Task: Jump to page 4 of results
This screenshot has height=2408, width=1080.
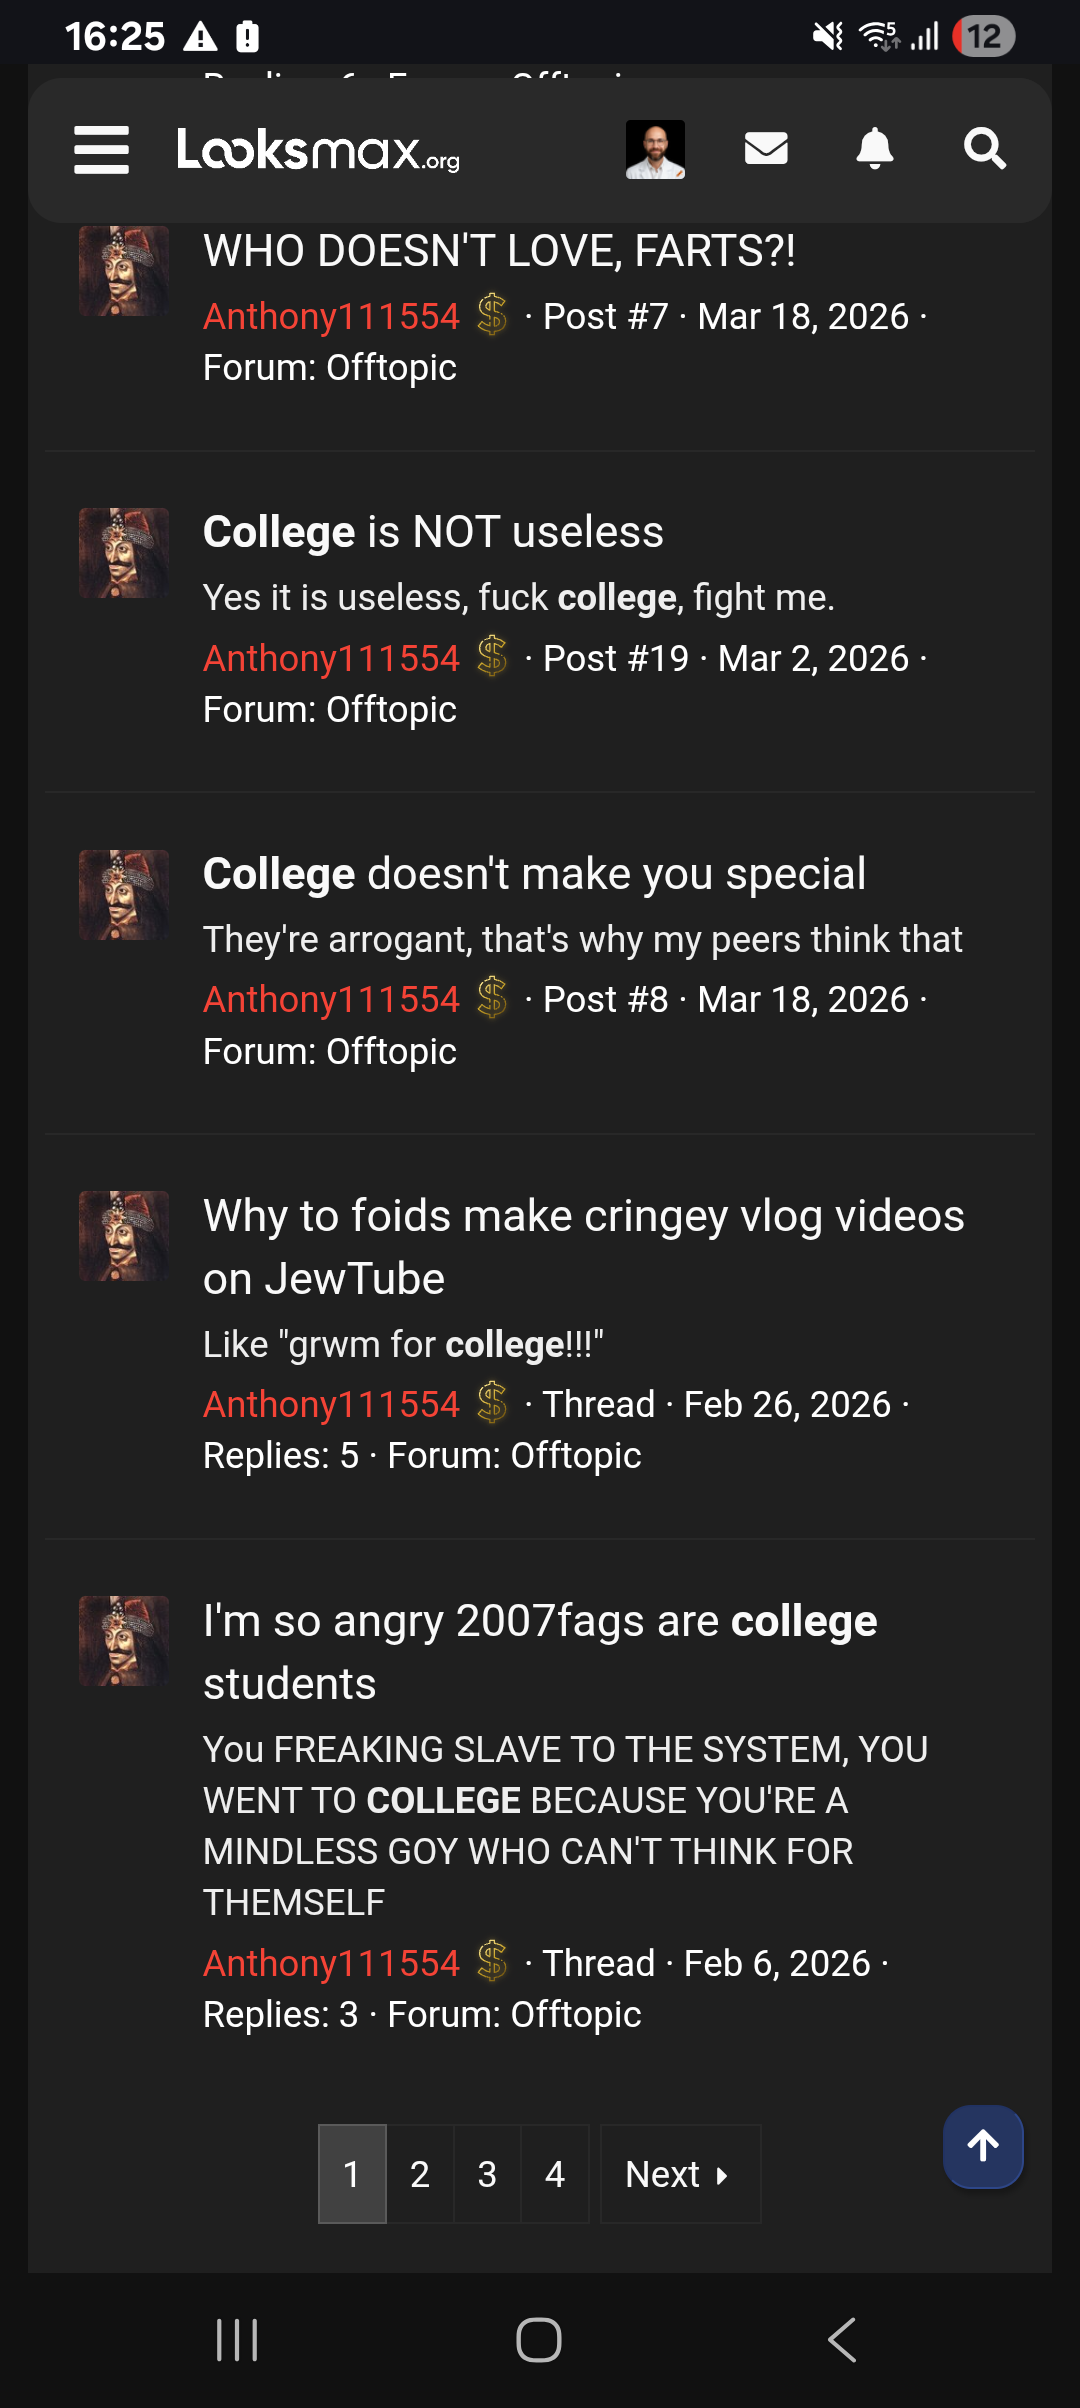Action: click(x=556, y=2173)
